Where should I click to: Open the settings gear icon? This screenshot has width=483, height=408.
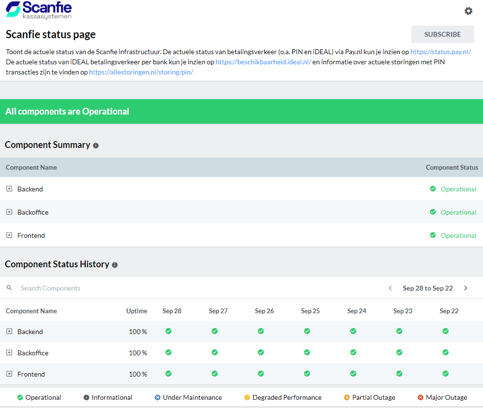pos(468,11)
